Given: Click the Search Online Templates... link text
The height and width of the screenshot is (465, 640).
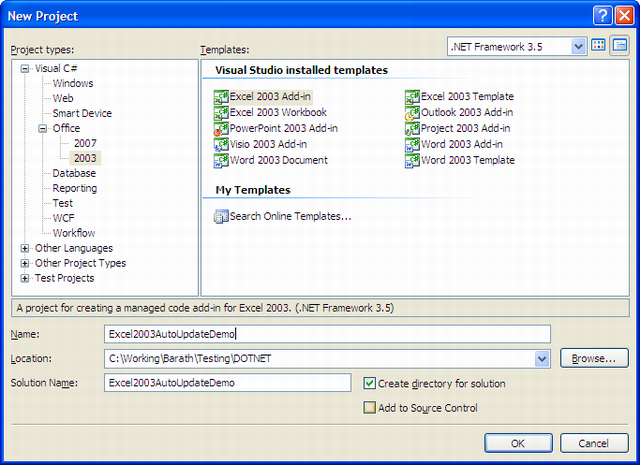Looking at the screenshot, I should point(291,216).
